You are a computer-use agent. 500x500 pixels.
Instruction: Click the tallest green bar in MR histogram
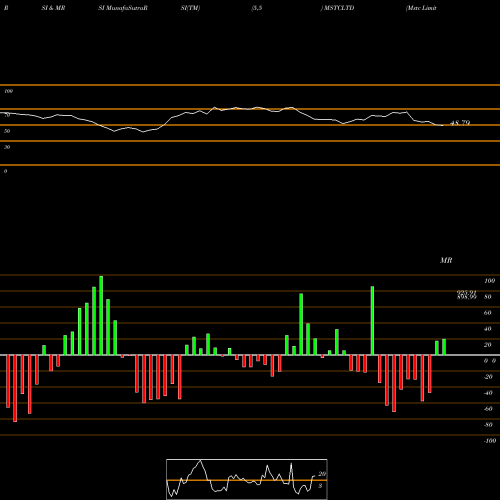point(101,315)
